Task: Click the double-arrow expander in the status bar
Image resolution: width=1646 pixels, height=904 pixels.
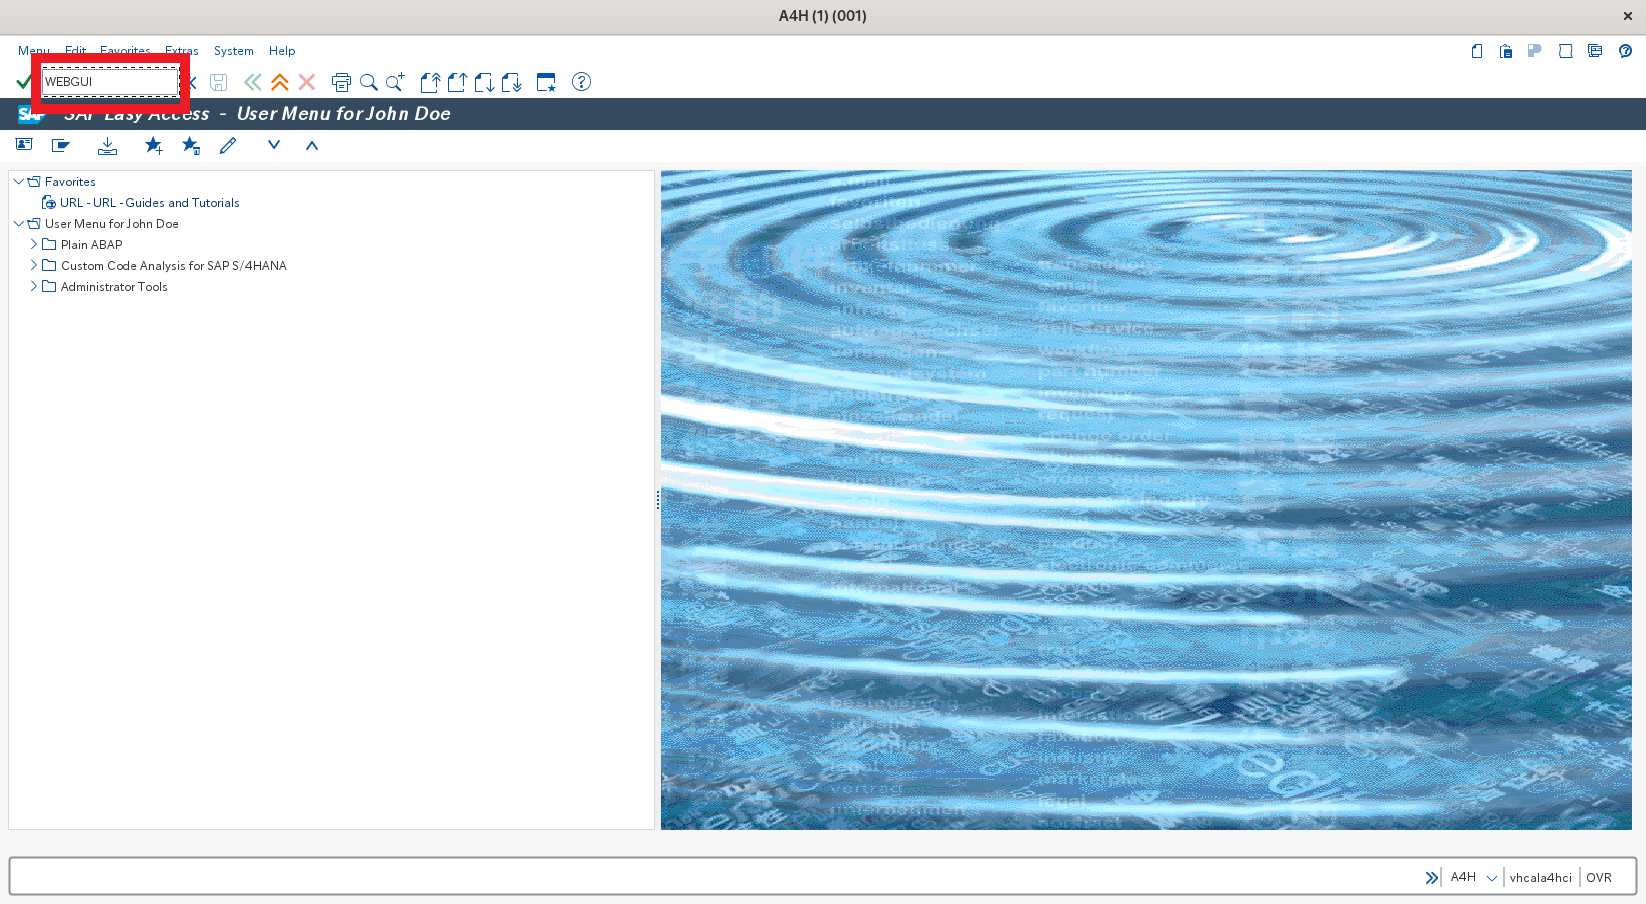Action: [x=1432, y=878]
